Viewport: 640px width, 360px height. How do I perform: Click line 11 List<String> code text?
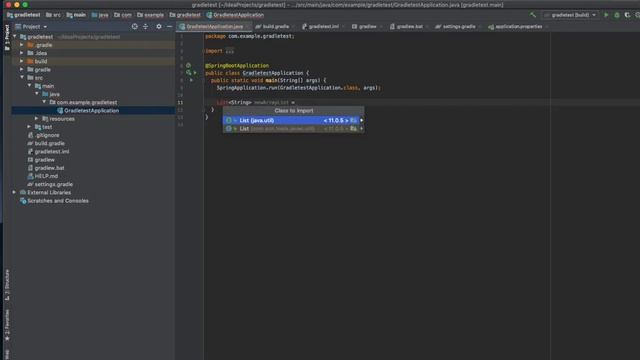(x=234, y=102)
